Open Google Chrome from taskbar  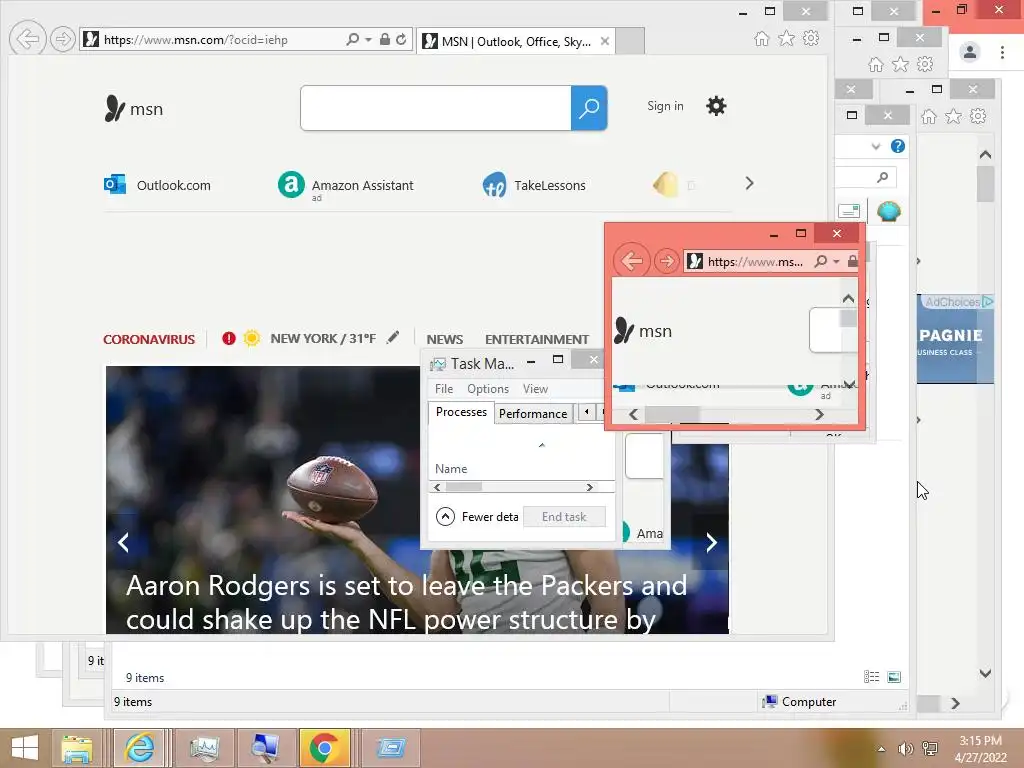click(325, 748)
